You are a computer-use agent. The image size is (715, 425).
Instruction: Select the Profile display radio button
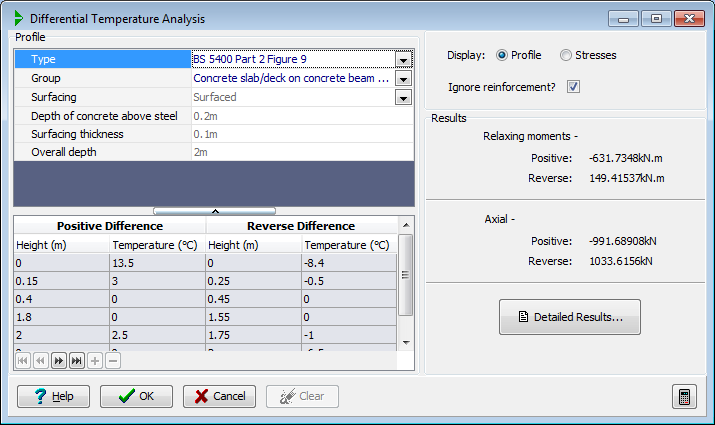click(x=502, y=55)
